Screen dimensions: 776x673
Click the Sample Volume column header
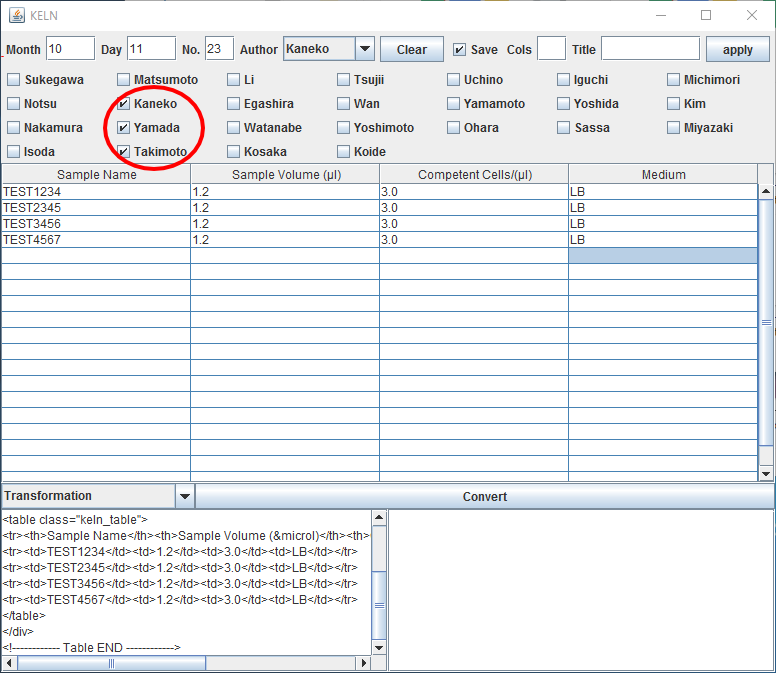click(286, 174)
